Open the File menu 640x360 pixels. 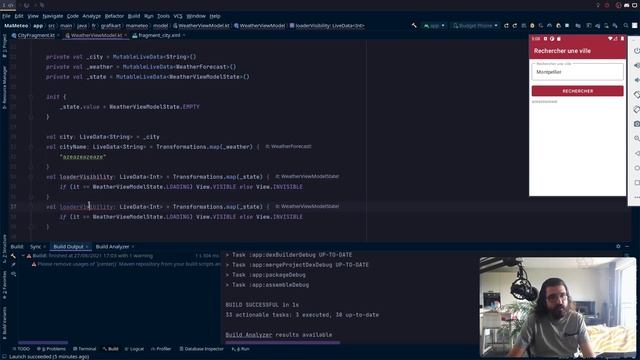pos(6,16)
